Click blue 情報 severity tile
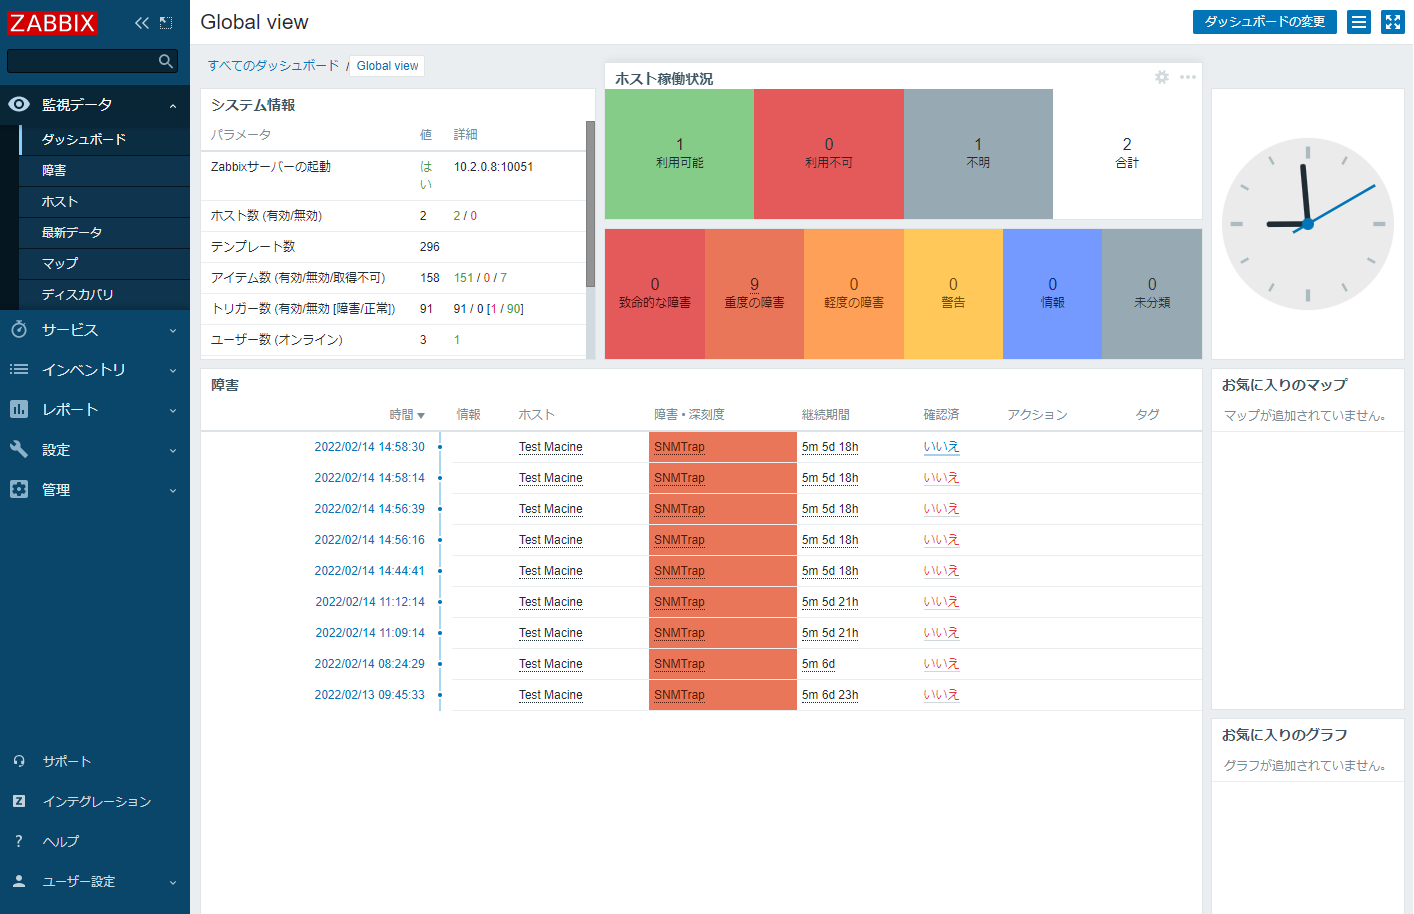 [1052, 293]
